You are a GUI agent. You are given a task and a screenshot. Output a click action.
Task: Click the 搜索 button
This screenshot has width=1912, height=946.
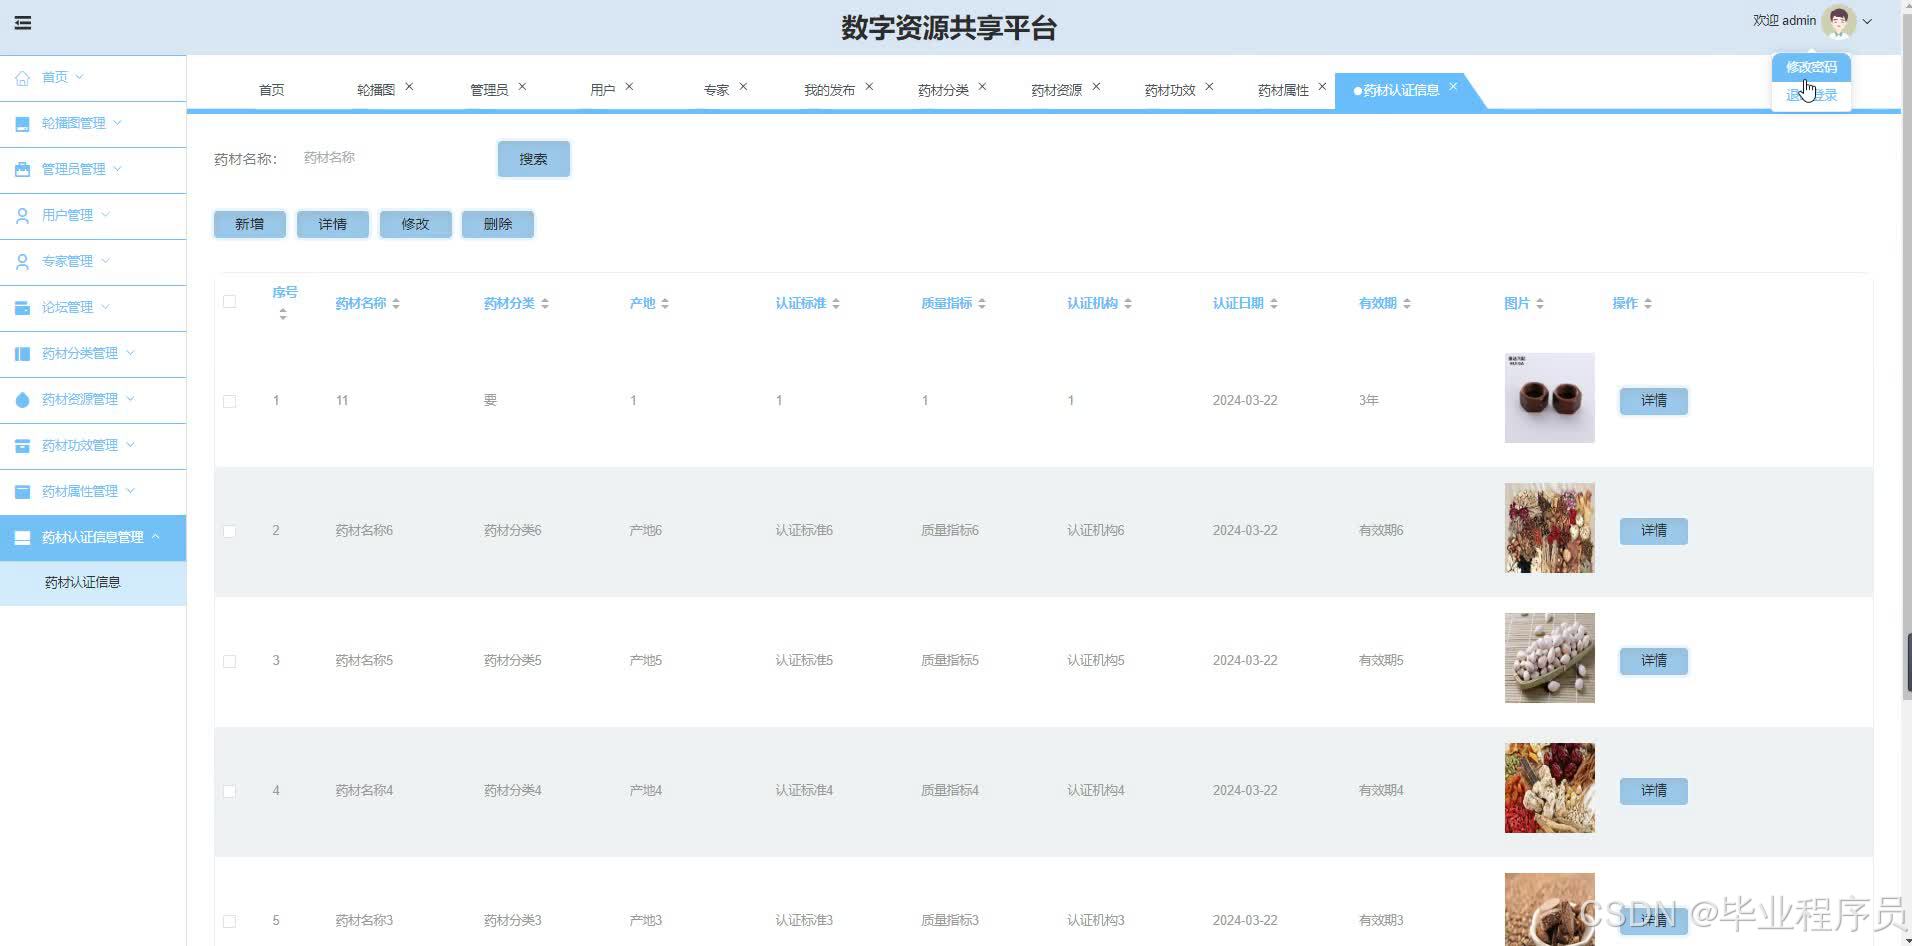click(x=533, y=159)
